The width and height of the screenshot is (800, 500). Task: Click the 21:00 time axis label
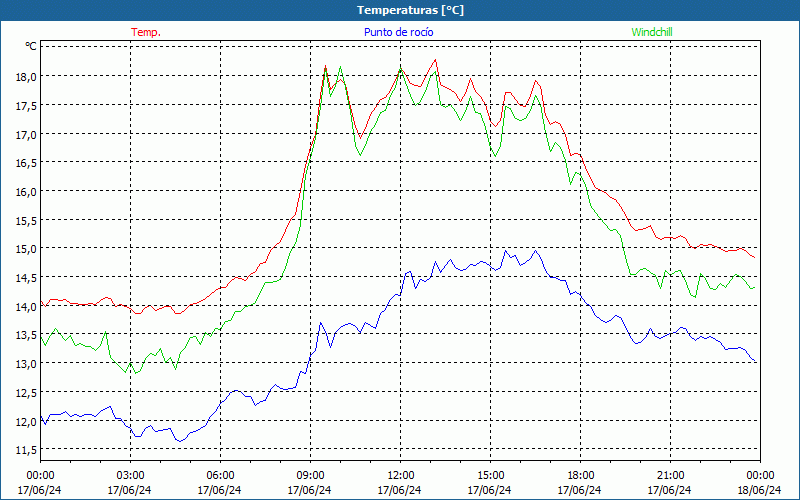670,476
